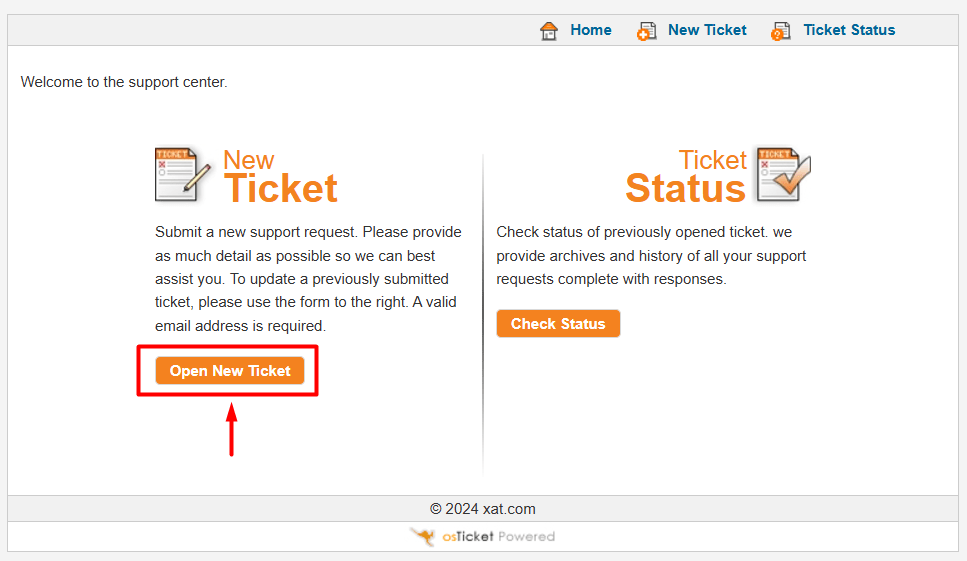Open the Ticket Status text link in the top navigation
The image size is (967, 561).
click(x=849, y=30)
